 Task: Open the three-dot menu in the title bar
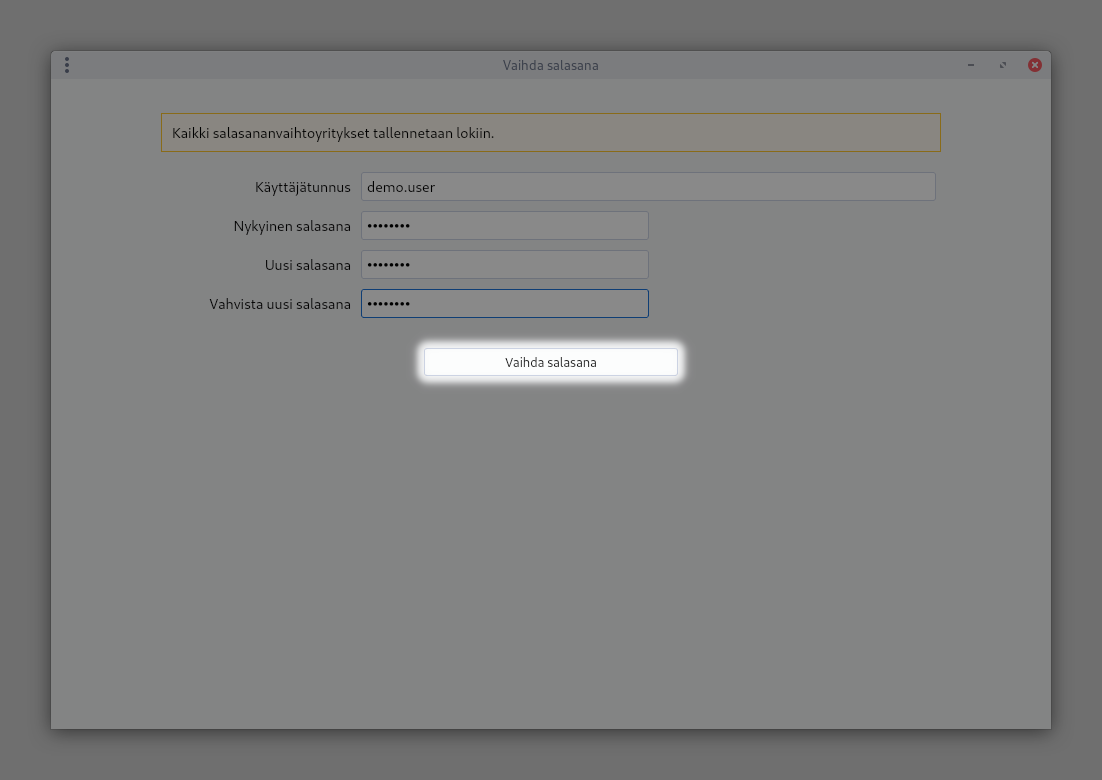67,65
